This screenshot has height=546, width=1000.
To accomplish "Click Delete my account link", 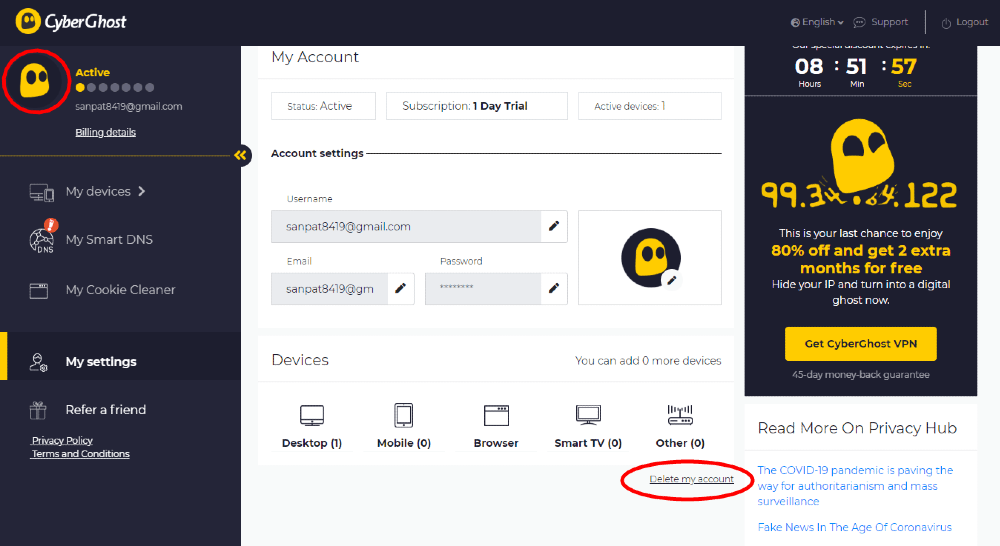I will (x=691, y=479).
